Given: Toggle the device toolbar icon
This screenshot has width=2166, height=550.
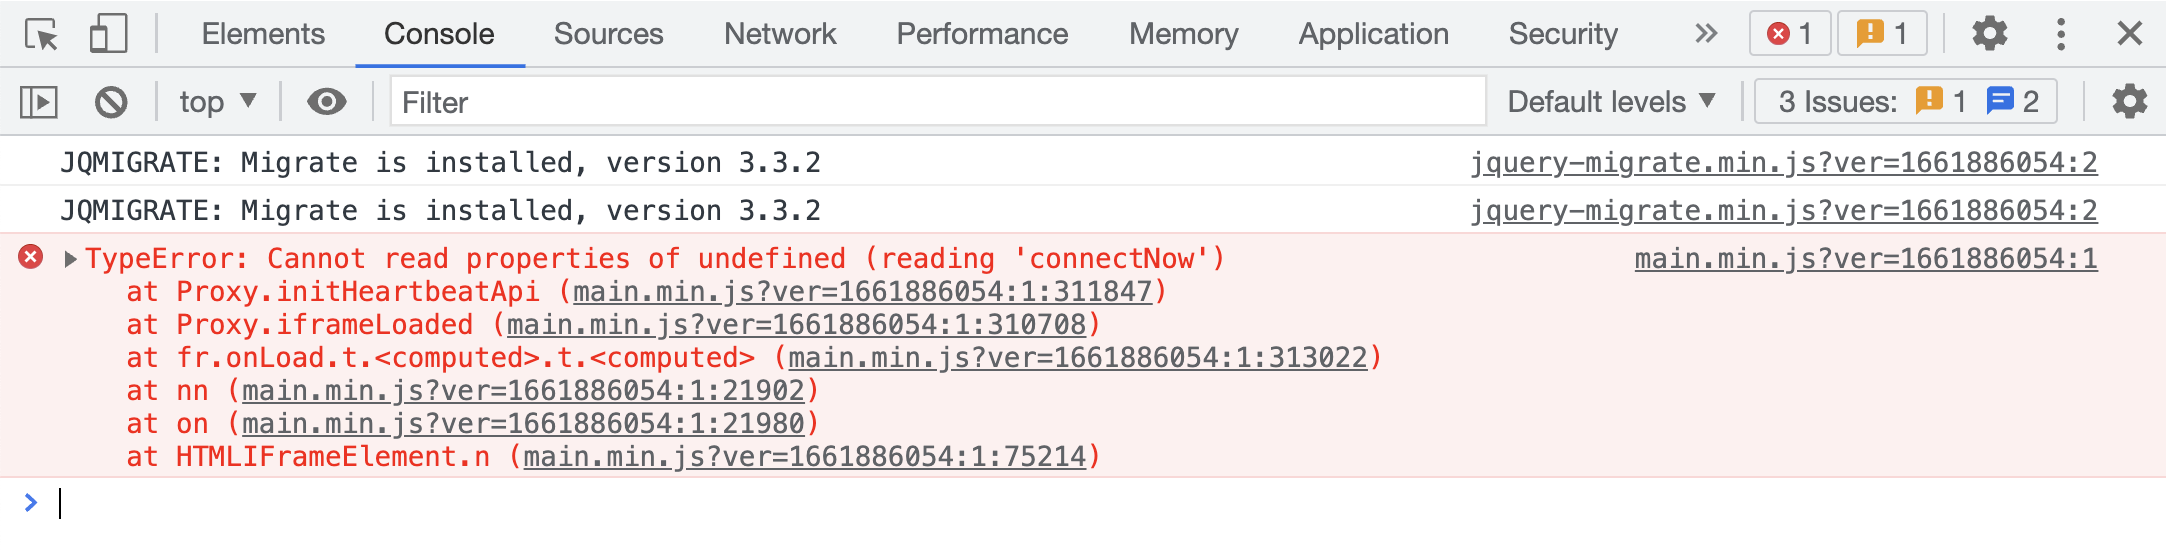Looking at the screenshot, I should (108, 34).
